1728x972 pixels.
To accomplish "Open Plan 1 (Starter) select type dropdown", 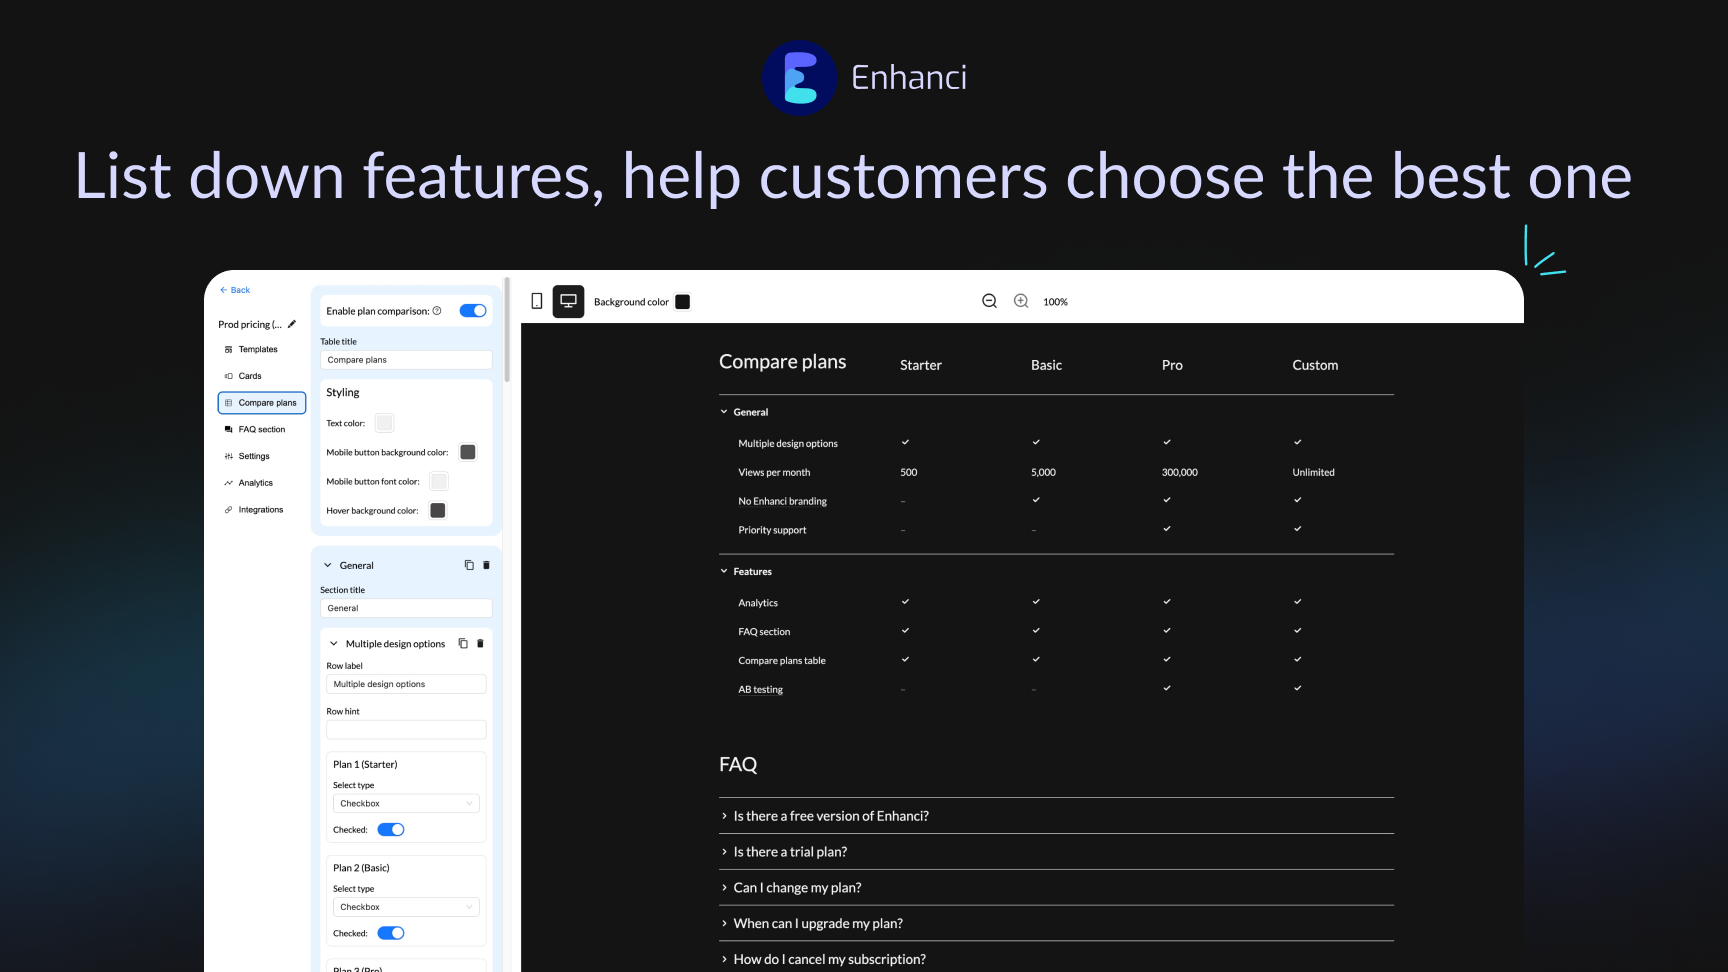I will [x=406, y=803].
